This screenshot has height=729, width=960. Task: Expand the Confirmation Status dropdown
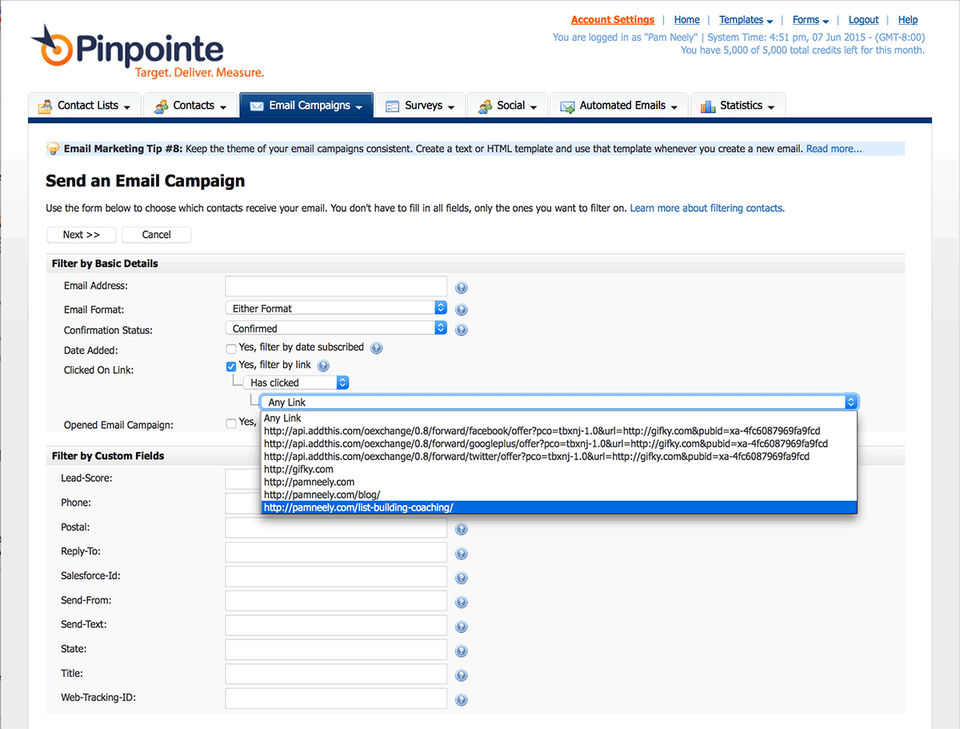336,328
